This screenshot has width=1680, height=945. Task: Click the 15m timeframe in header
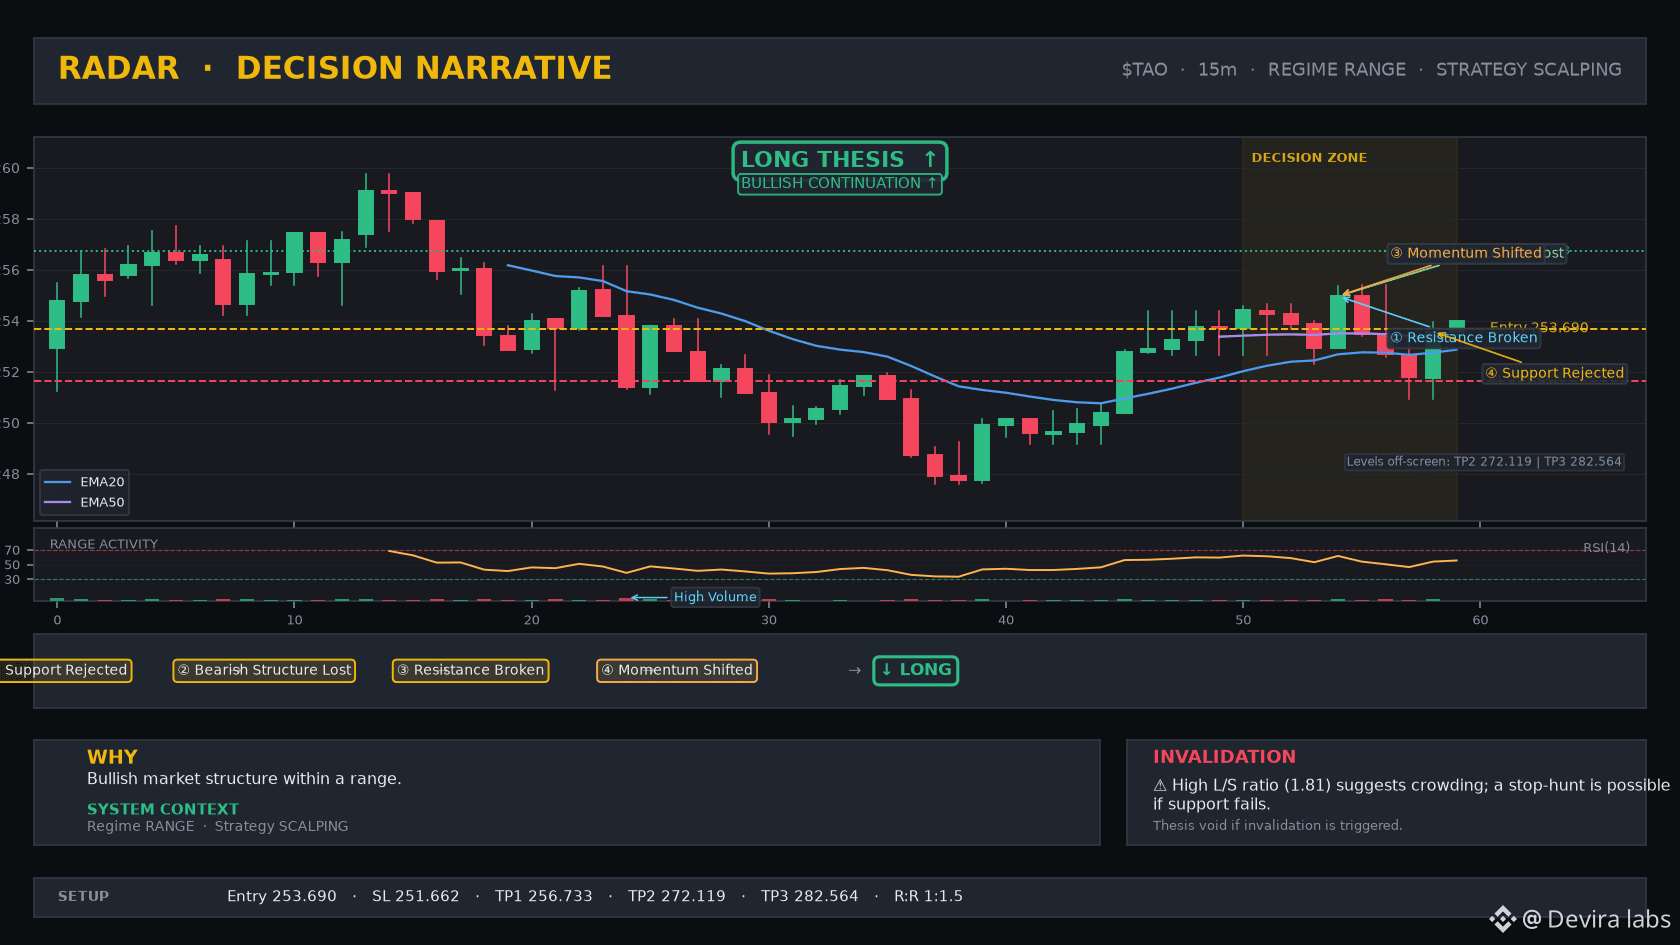click(x=1217, y=70)
